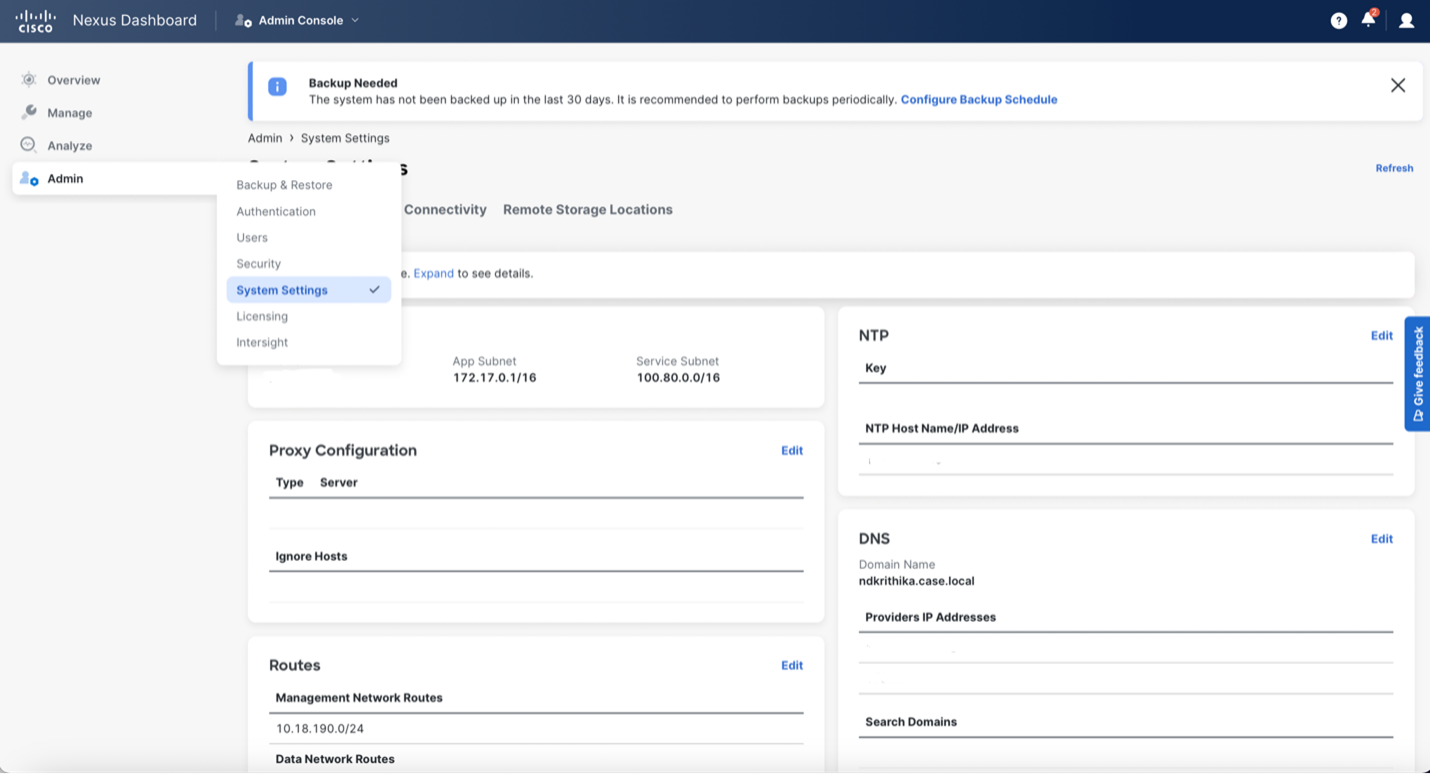This screenshot has width=1430, height=776.
Task: Click the Proxy Server column header
Action: coord(339,482)
